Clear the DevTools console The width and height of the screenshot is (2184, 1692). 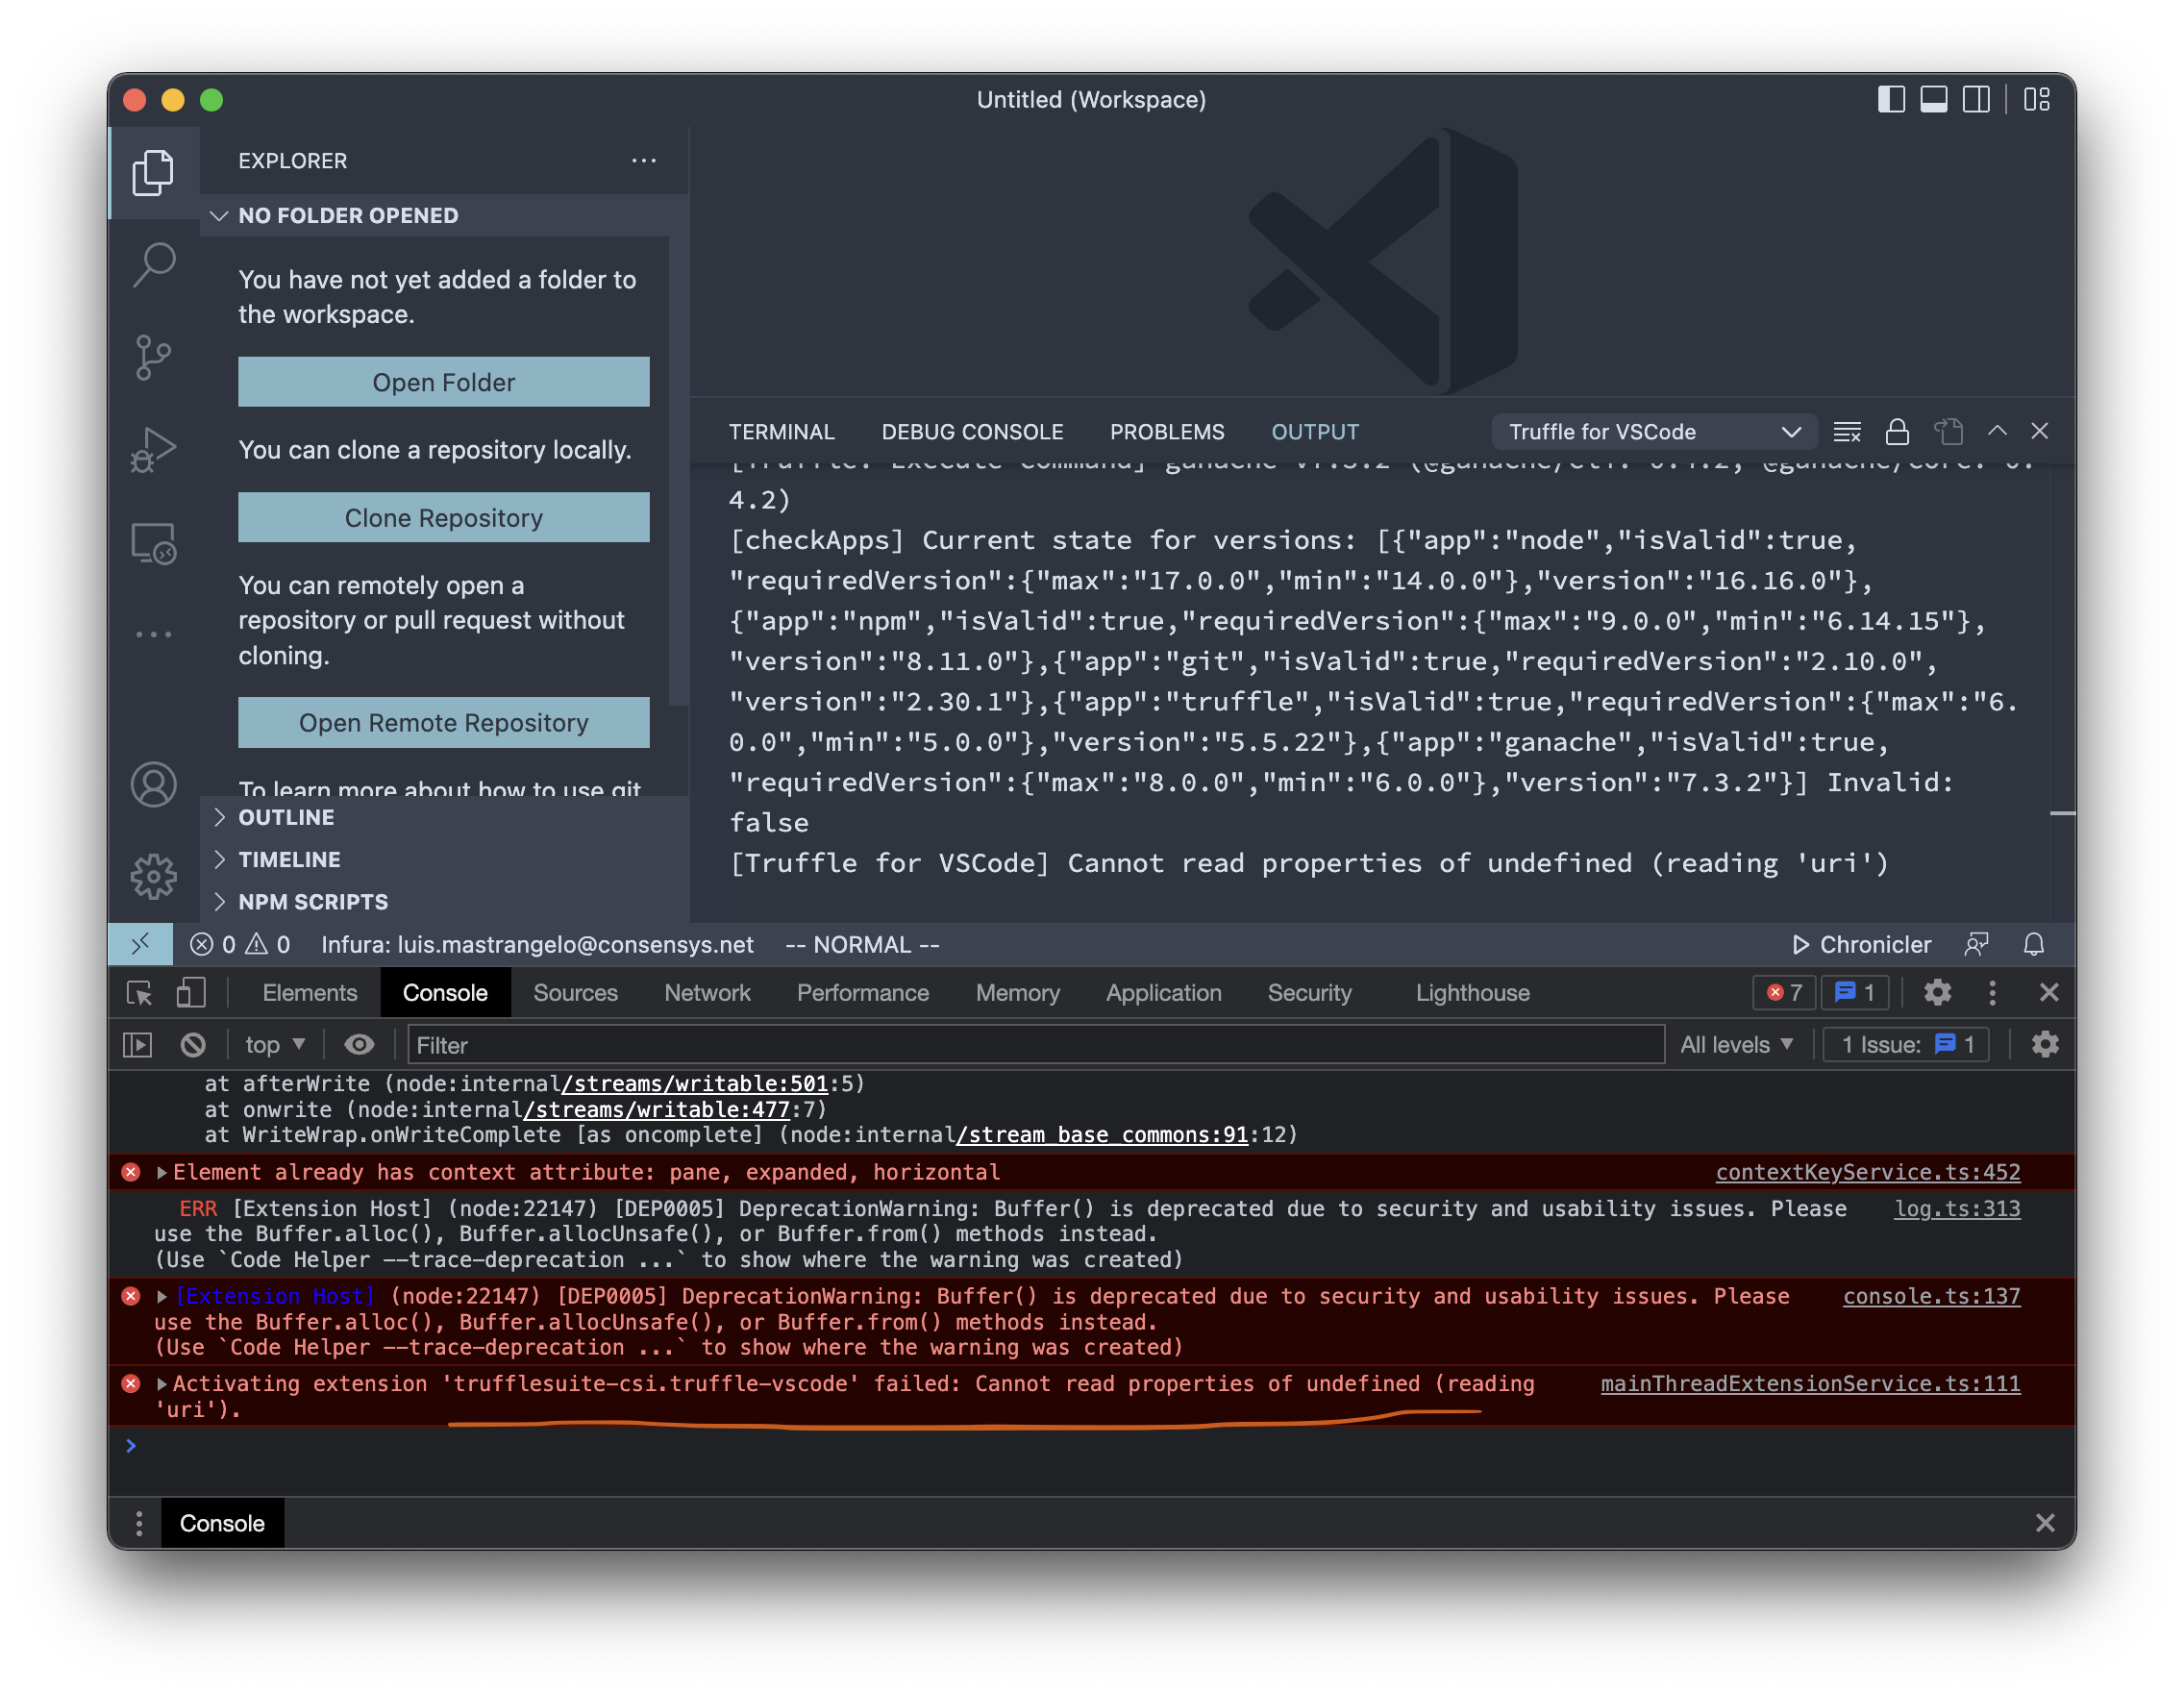pyautogui.click(x=193, y=1044)
